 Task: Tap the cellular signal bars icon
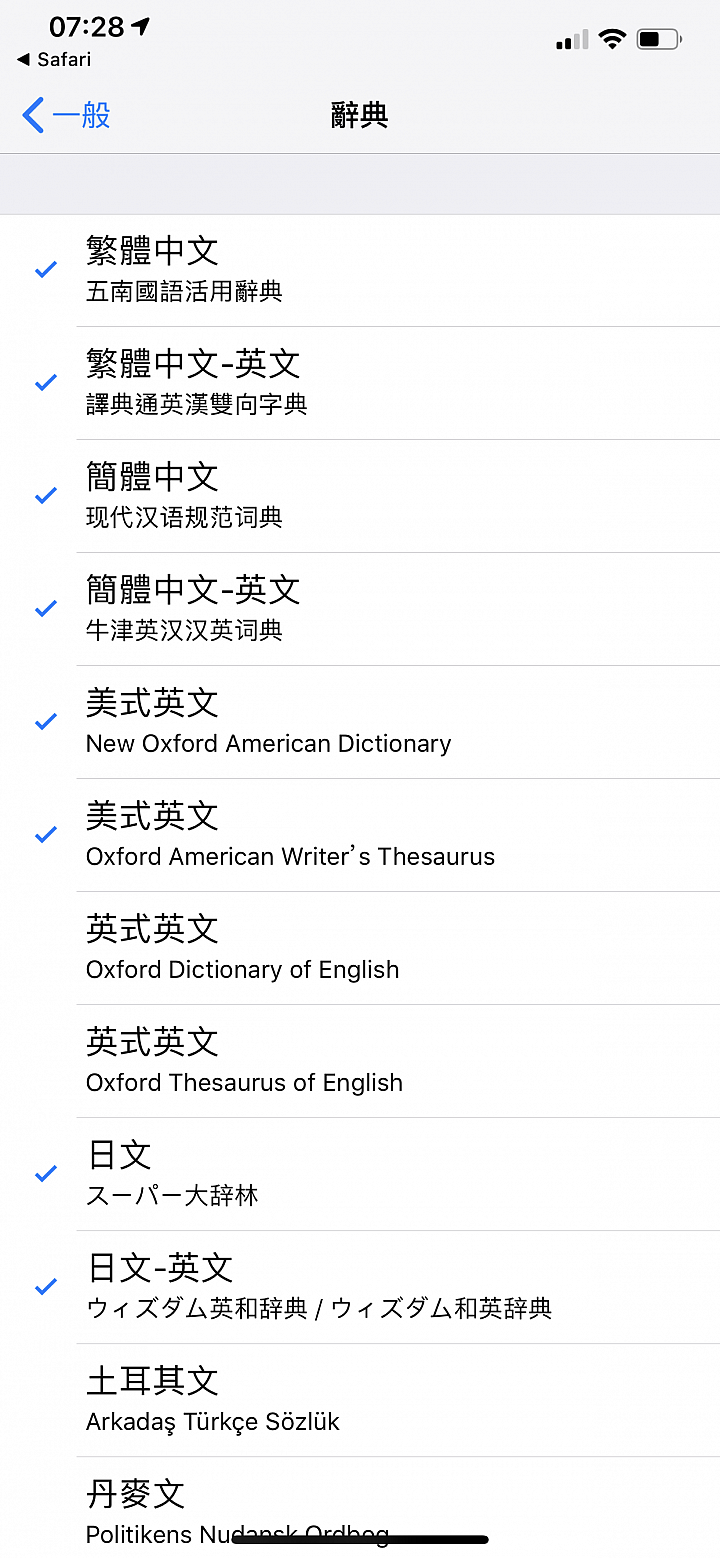click(572, 40)
